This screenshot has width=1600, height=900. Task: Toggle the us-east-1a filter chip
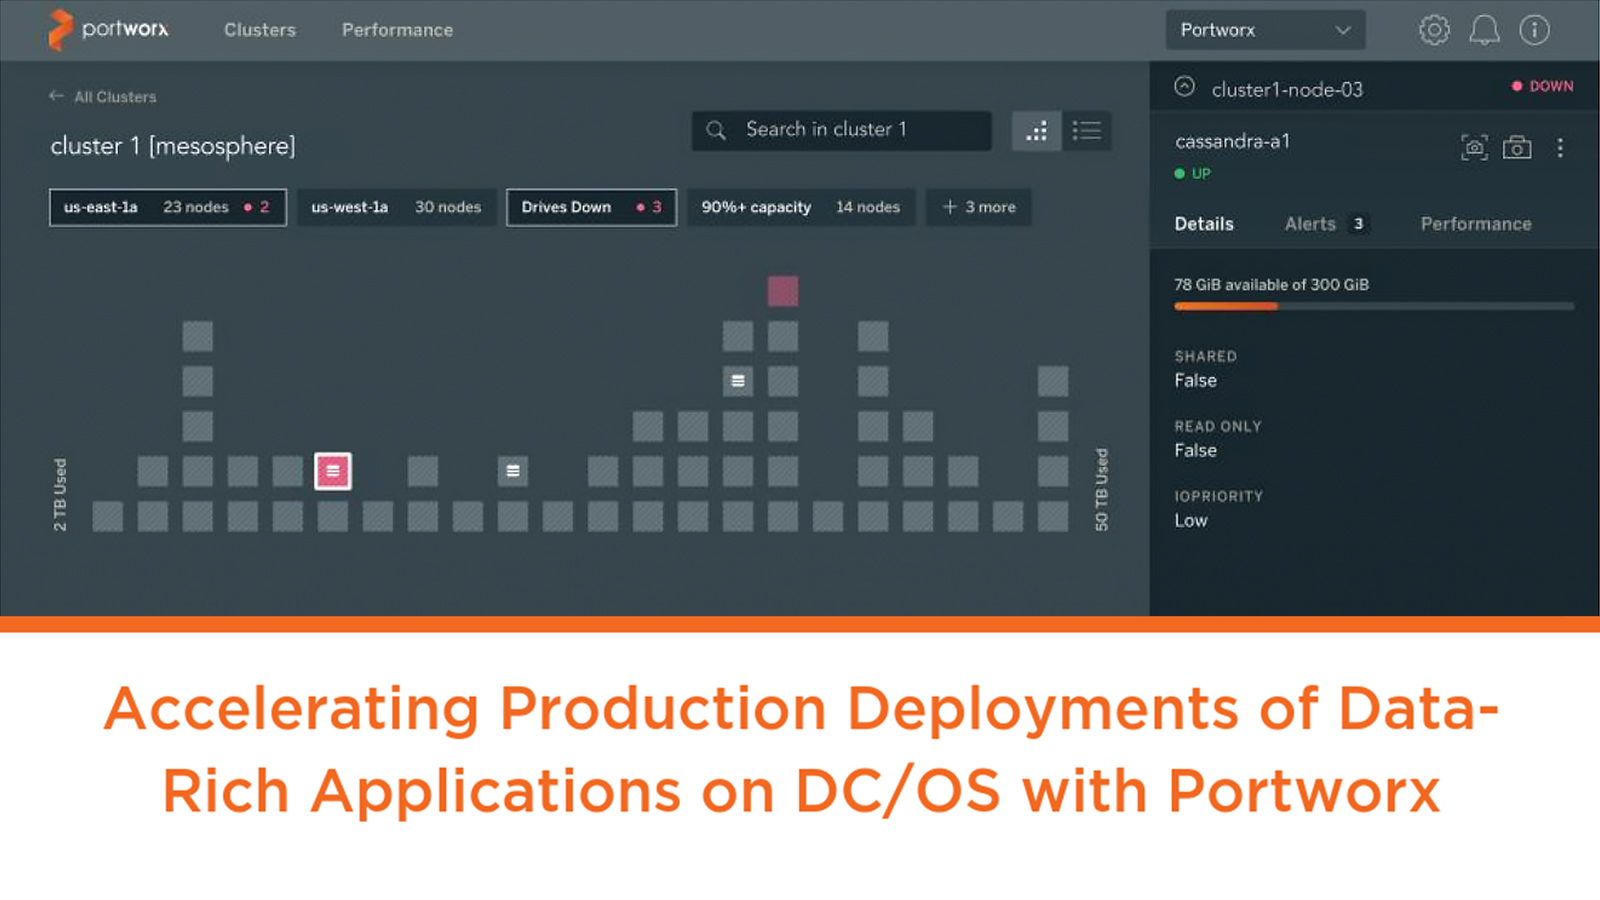click(168, 207)
